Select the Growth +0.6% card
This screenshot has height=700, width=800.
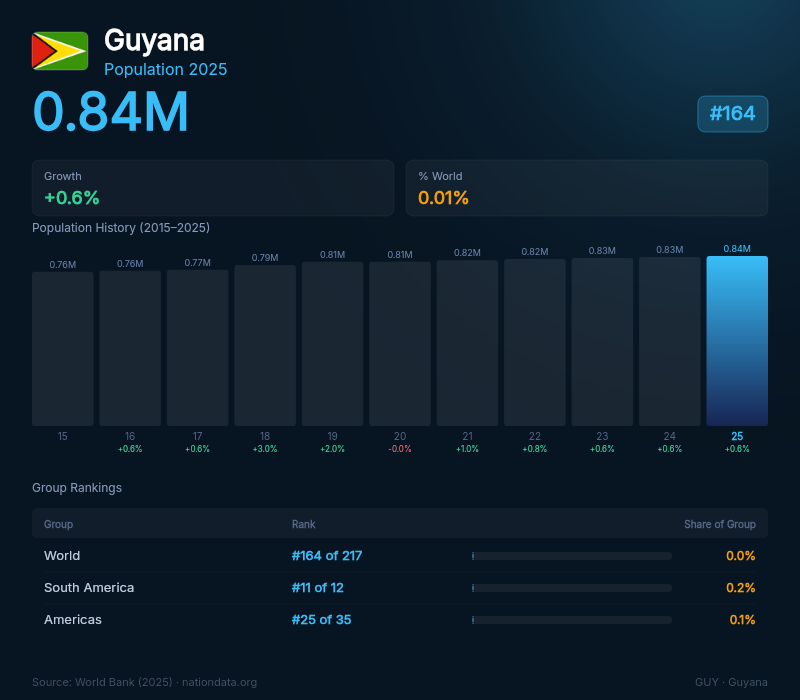point(213,188)
